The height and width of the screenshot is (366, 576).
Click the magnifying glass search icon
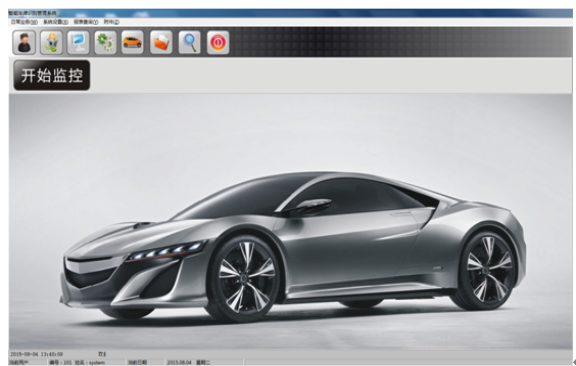tap(190, 42)
